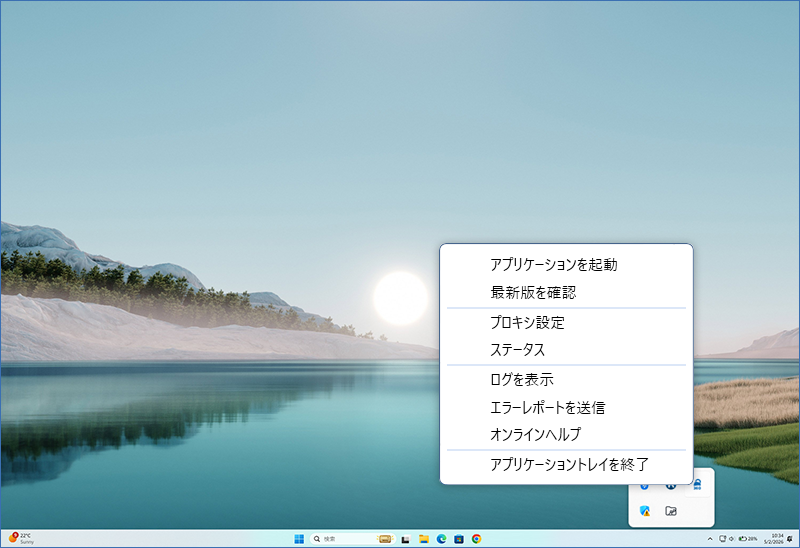Image resolution: width=800 pixels, height=548 pixels.
Task: Click the folder-link icon in tray overflow
Action: (x=671, y=511)
